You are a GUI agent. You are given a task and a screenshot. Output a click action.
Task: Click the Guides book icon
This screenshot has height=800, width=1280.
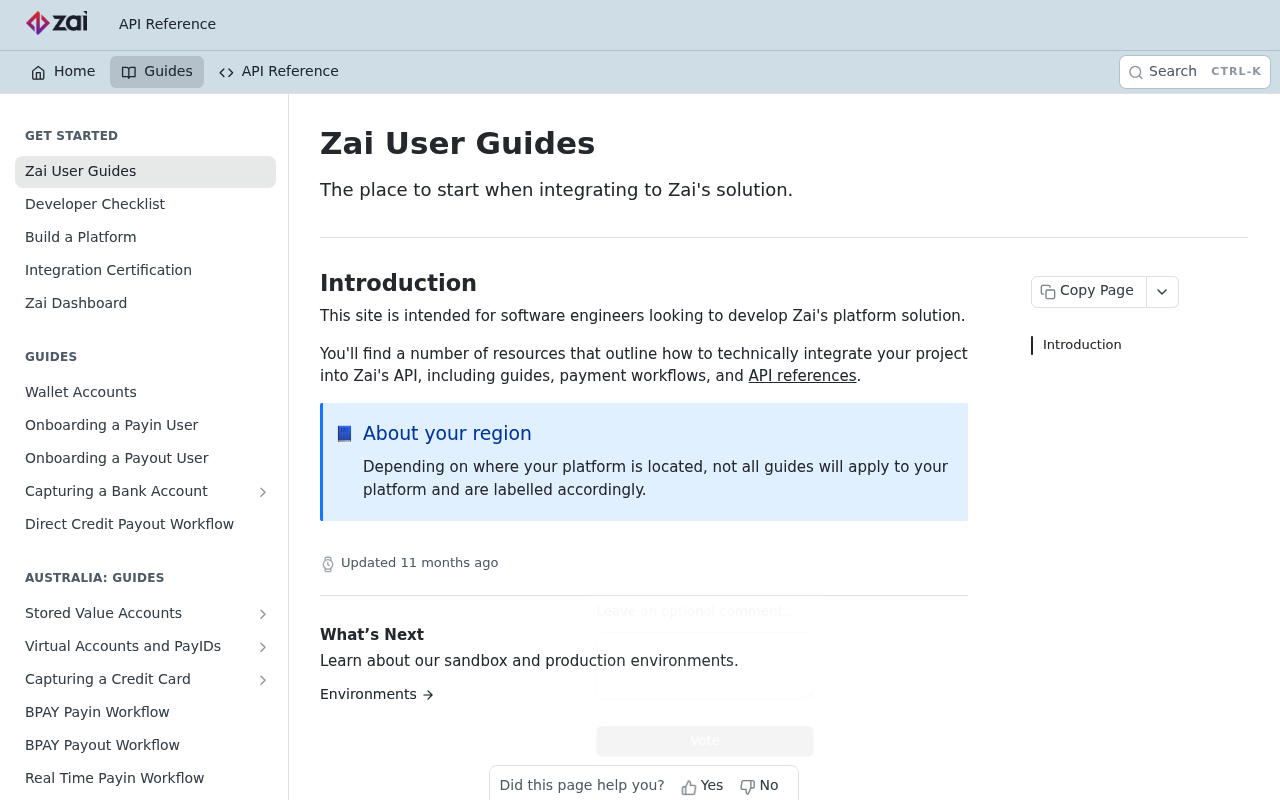(x=129, y=72)
